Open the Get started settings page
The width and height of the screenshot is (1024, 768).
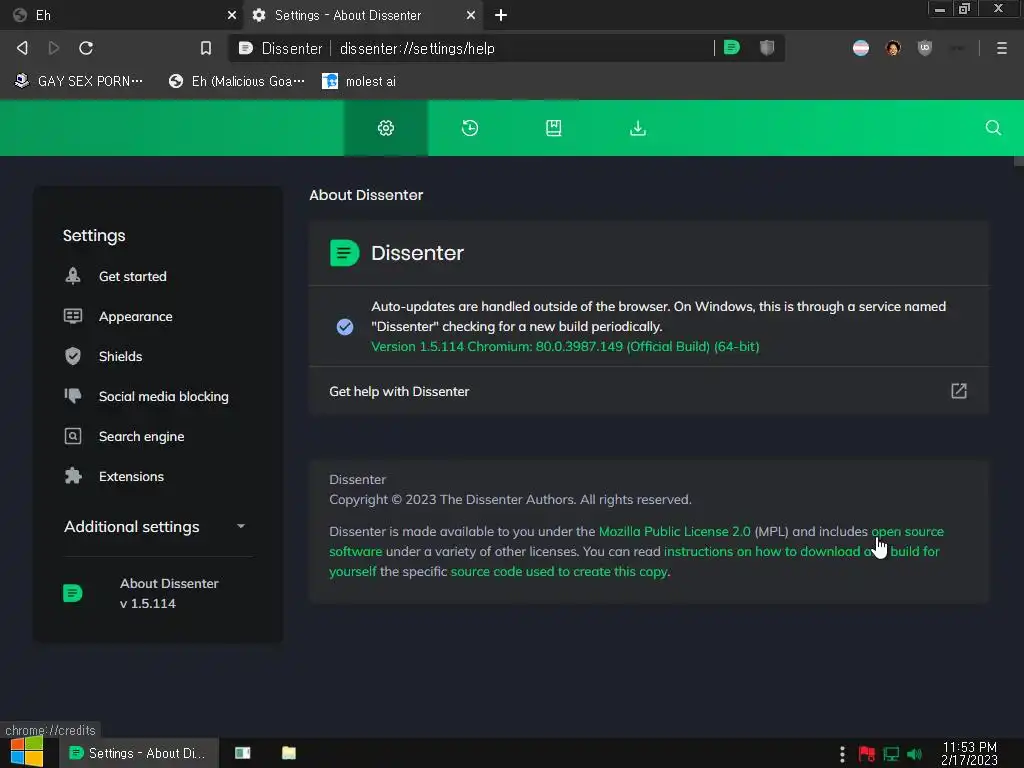coord(133,276)
